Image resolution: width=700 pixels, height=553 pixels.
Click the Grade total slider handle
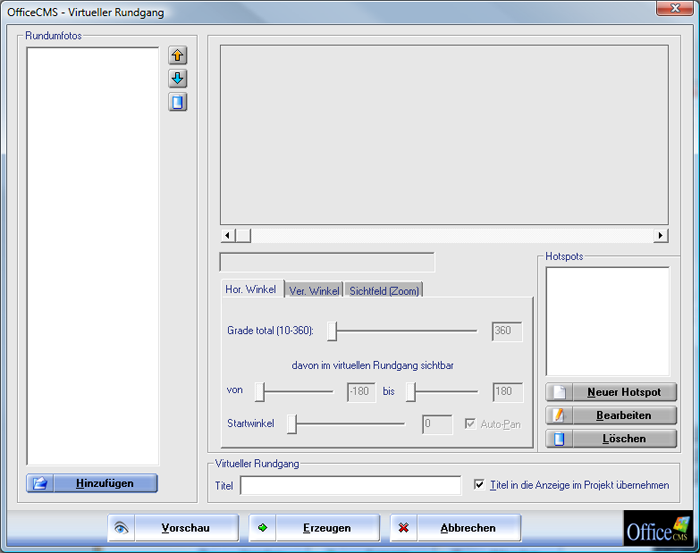point(332,331)
